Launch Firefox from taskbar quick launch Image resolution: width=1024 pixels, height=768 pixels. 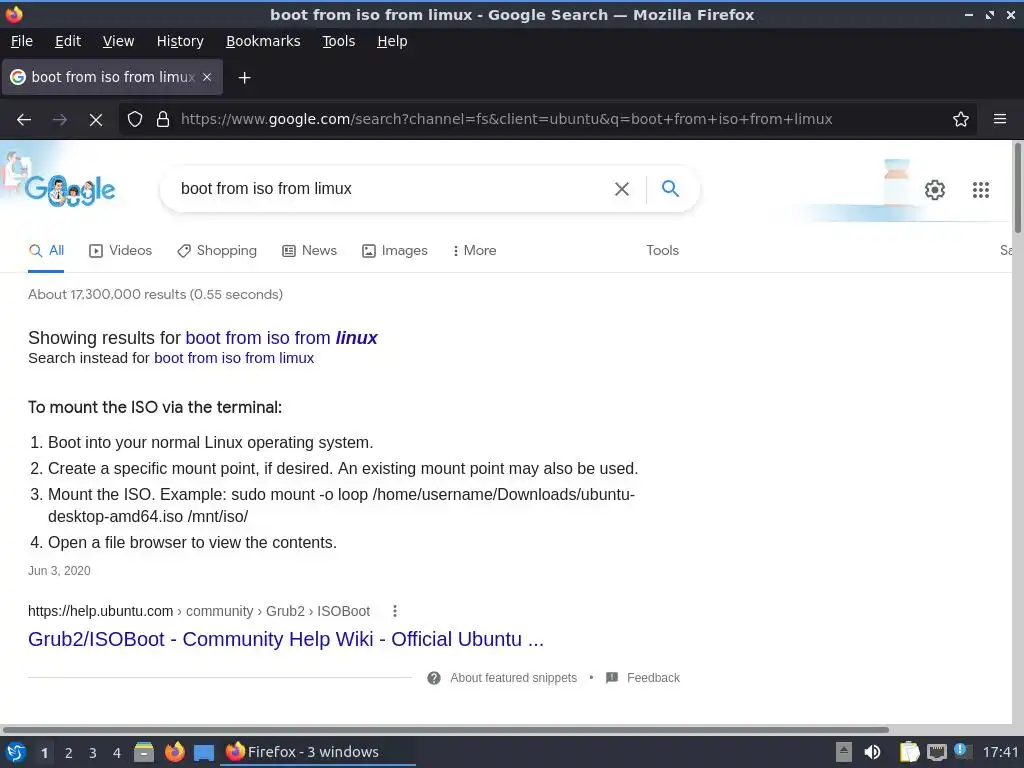[x=174, y=752]
